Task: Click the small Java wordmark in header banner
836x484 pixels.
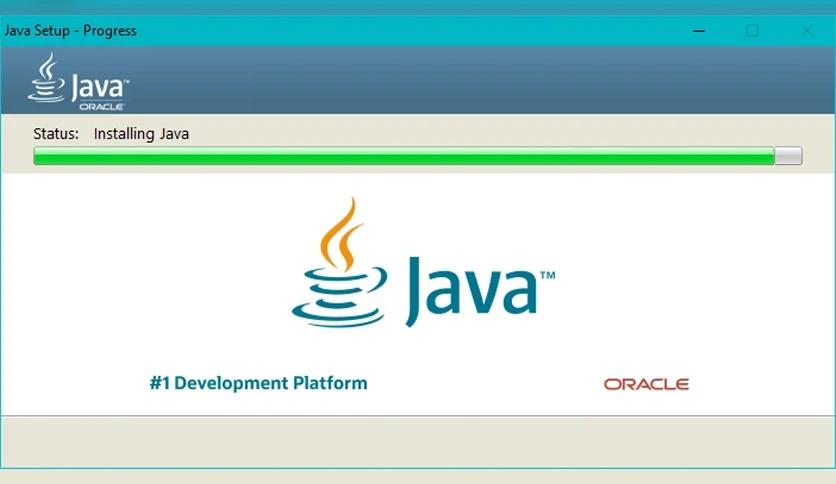Action: tap(99, 87)
